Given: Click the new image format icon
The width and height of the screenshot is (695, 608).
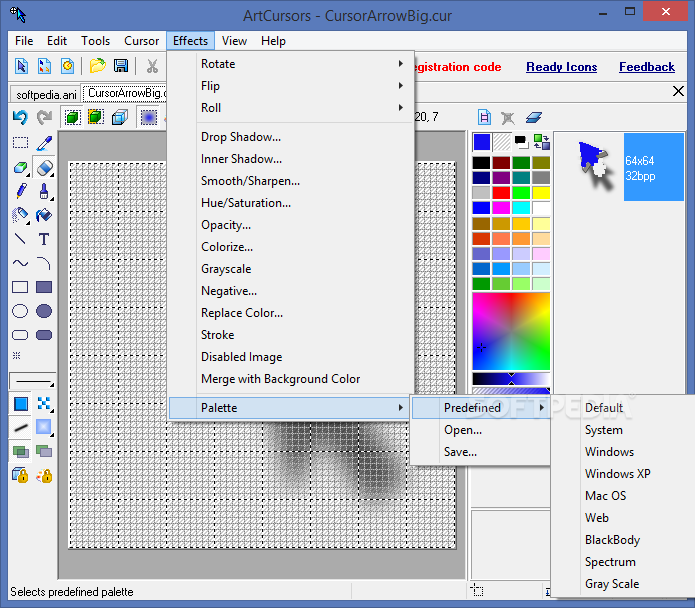Looking at the screenshot, I should tap(484, 117).
